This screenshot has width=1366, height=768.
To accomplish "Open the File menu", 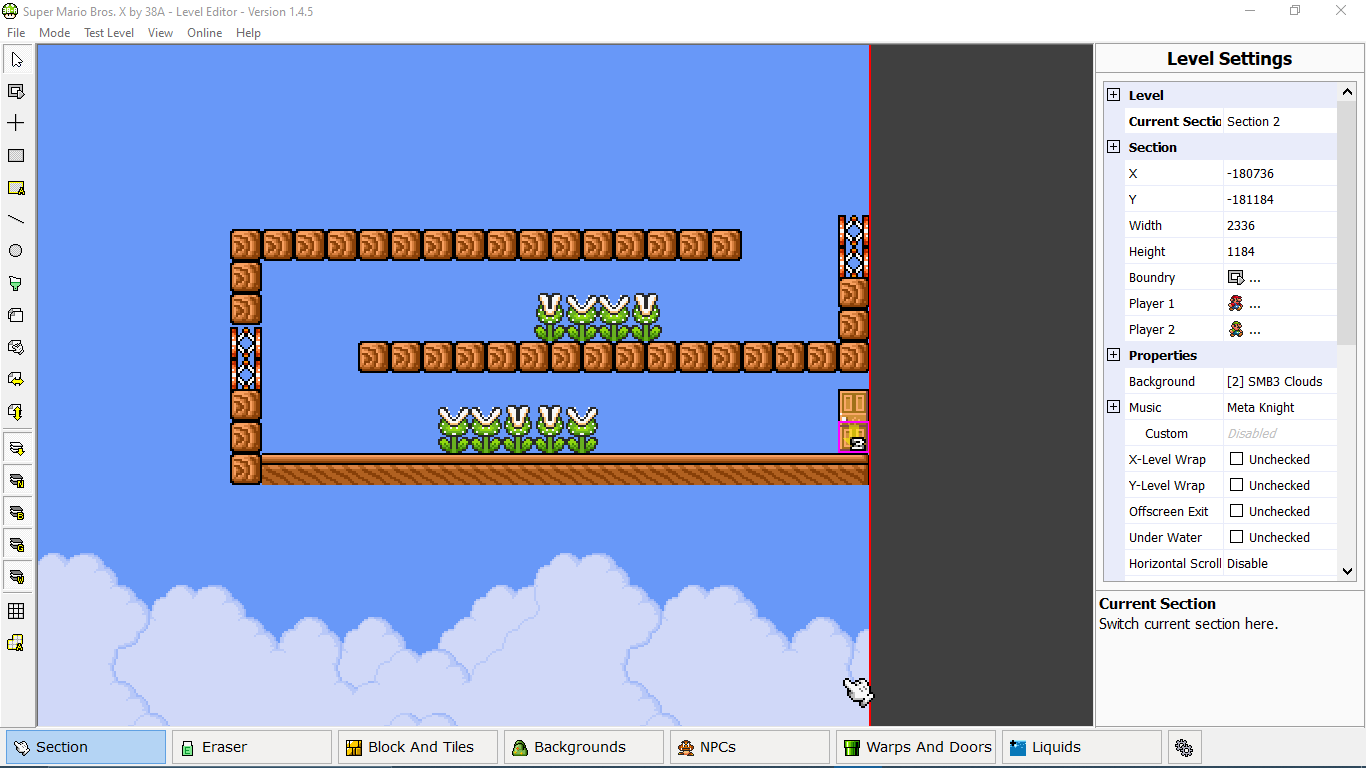I will (16, 33).
